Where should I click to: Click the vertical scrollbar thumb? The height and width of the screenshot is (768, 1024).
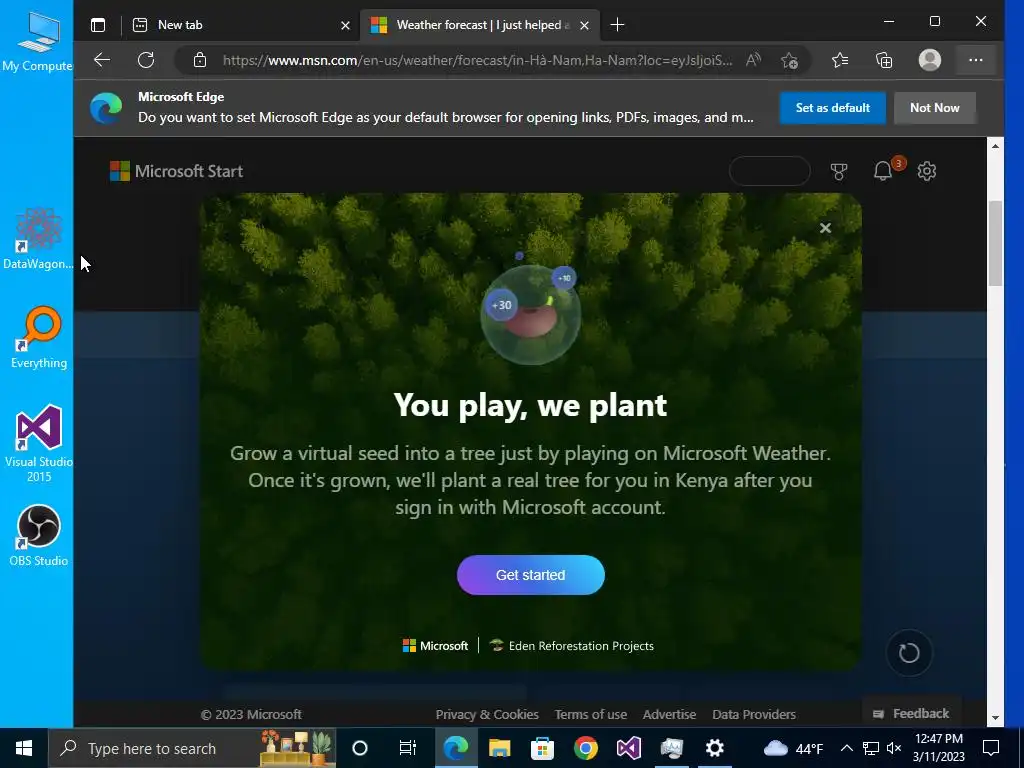point(995,243)
